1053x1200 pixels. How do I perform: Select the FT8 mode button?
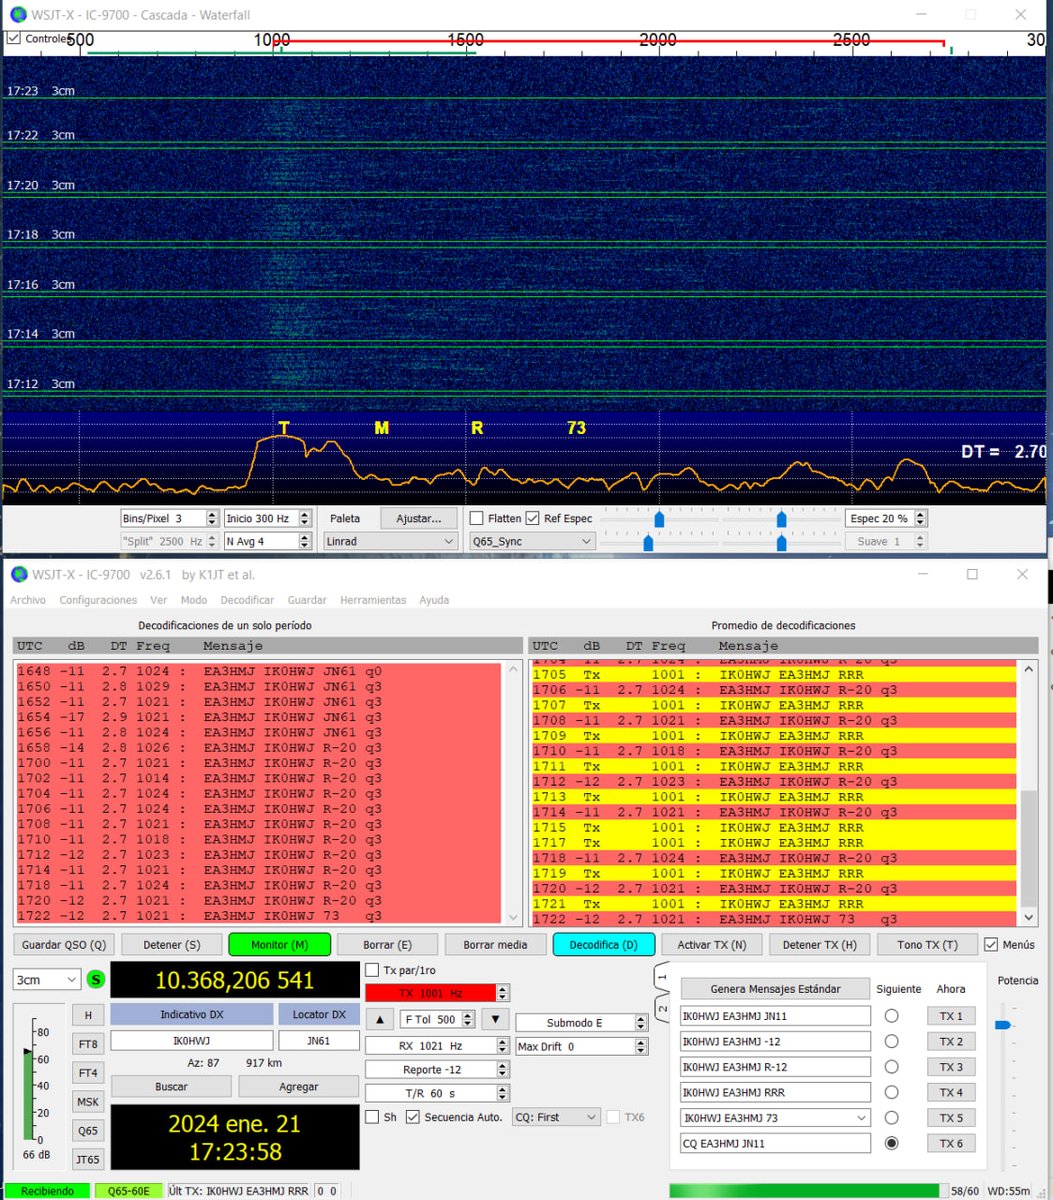coord(88,1044)
